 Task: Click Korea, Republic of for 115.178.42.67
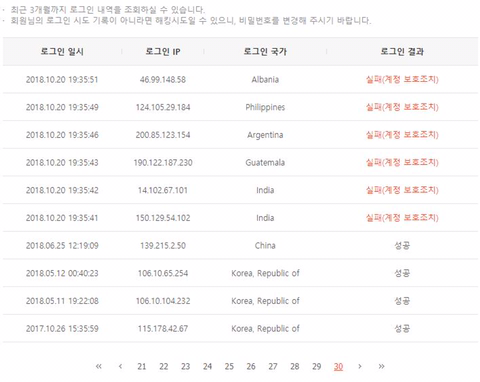(265, 329)
